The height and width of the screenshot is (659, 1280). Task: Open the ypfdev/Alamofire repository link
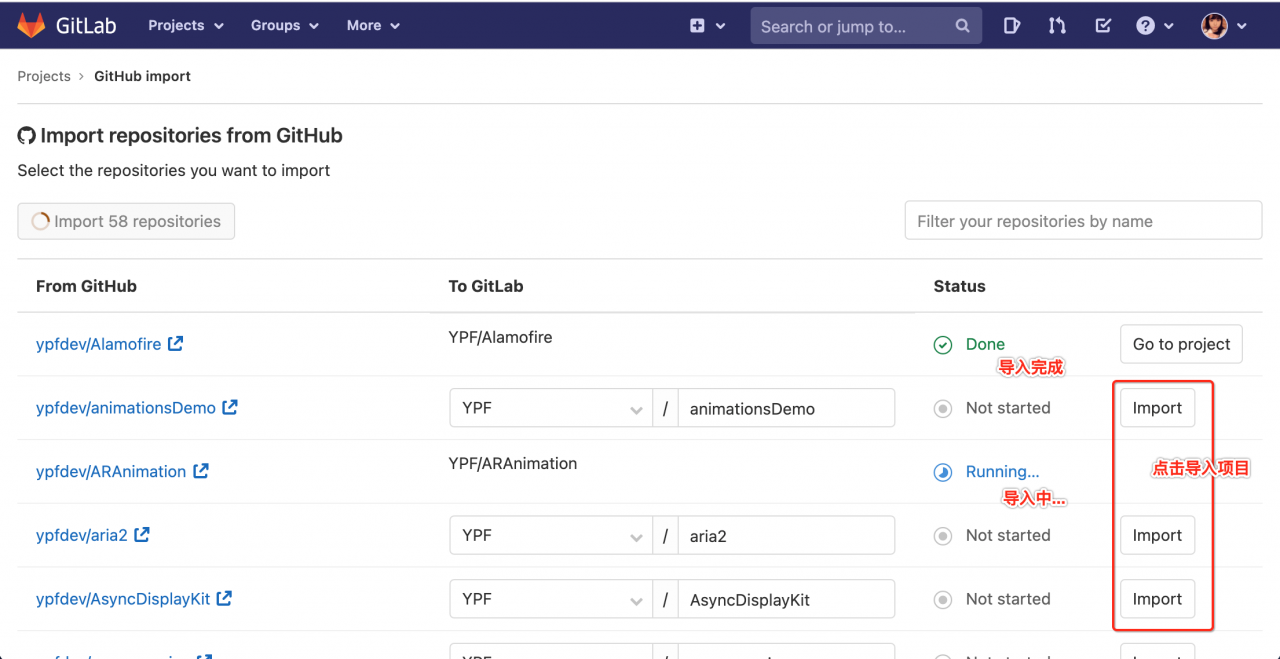(99, 343)
